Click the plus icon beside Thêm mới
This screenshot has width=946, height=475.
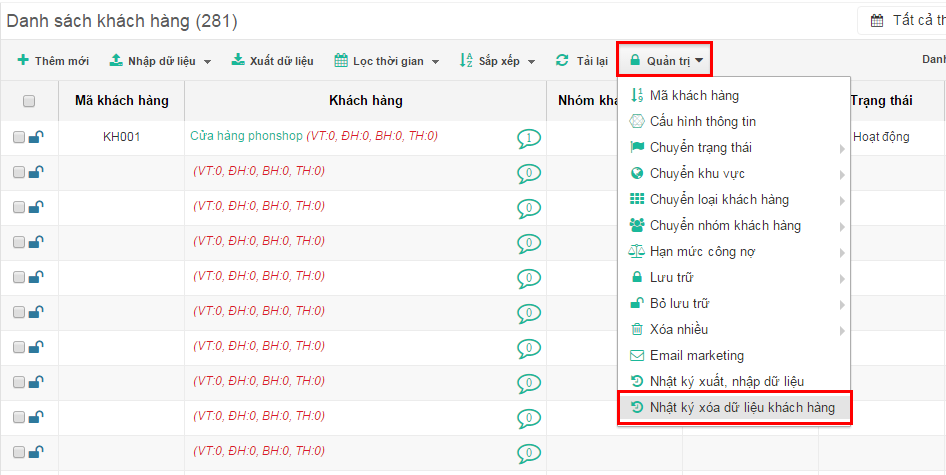23,60
